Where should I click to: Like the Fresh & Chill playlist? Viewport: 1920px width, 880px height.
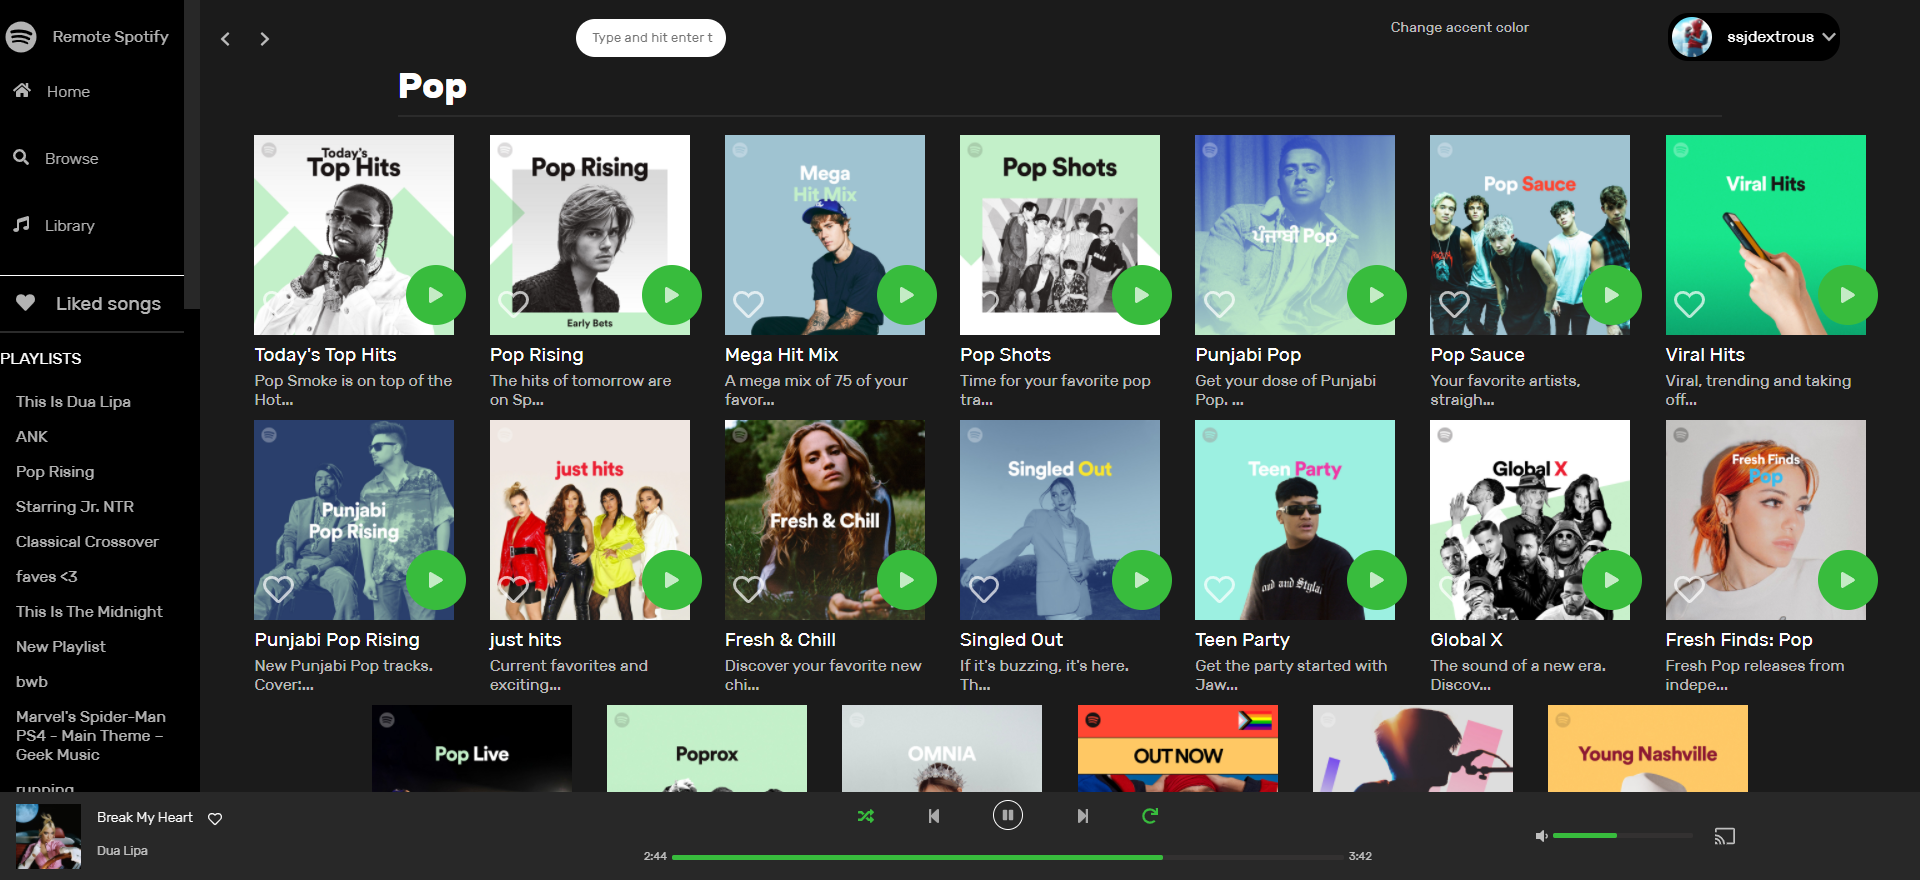pyautogui.click(x=749, y=588)
